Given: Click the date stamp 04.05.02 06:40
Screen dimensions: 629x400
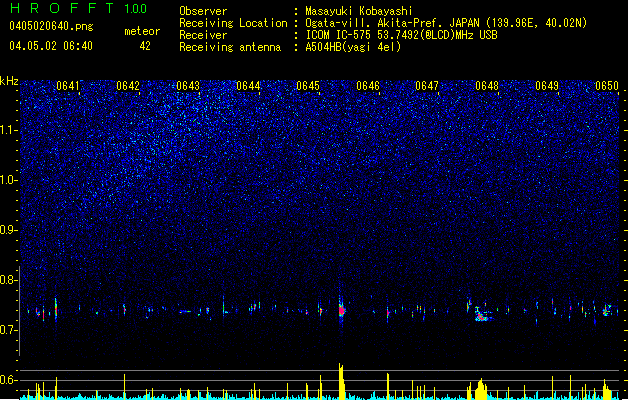Looking at the screenshot, I should click(51, 46).
